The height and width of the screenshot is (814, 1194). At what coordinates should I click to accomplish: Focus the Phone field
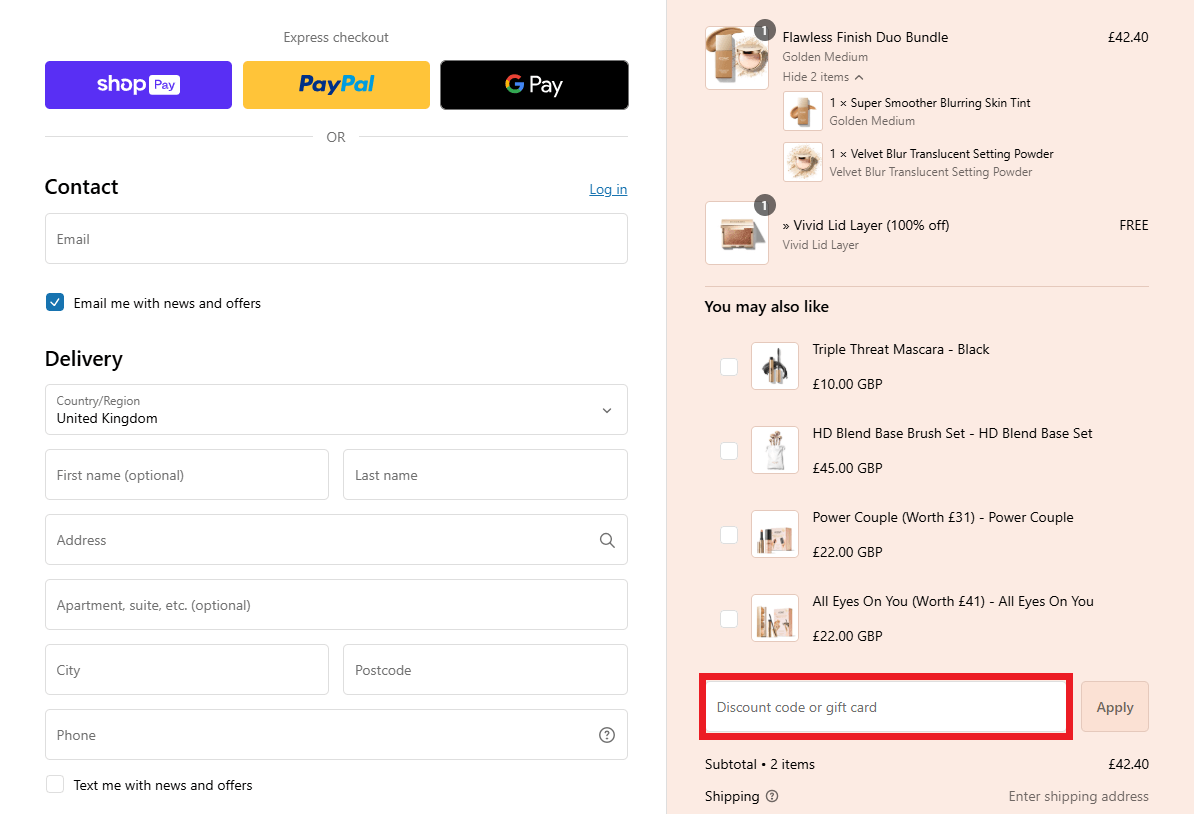coord(336,735)
